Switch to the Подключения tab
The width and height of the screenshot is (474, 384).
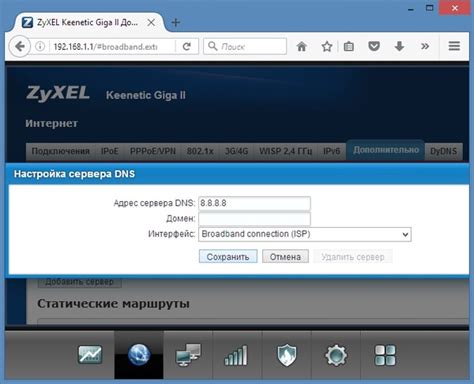click(x=60, y=151)
